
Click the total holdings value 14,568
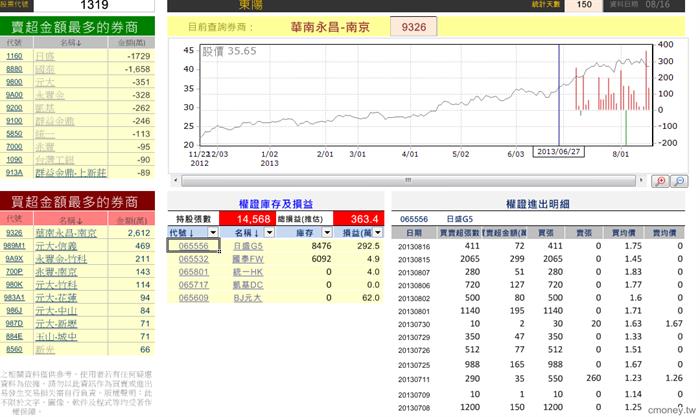pyautogui.click(x=248, y=219)
